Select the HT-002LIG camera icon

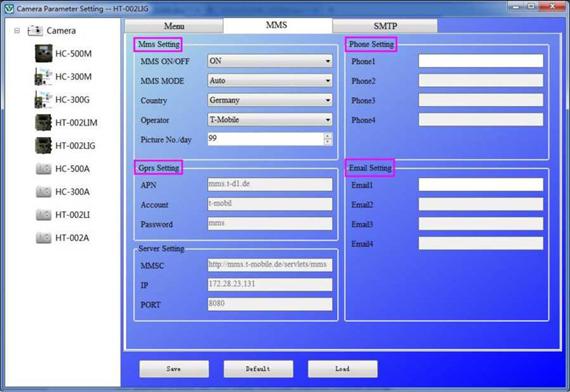44,145
